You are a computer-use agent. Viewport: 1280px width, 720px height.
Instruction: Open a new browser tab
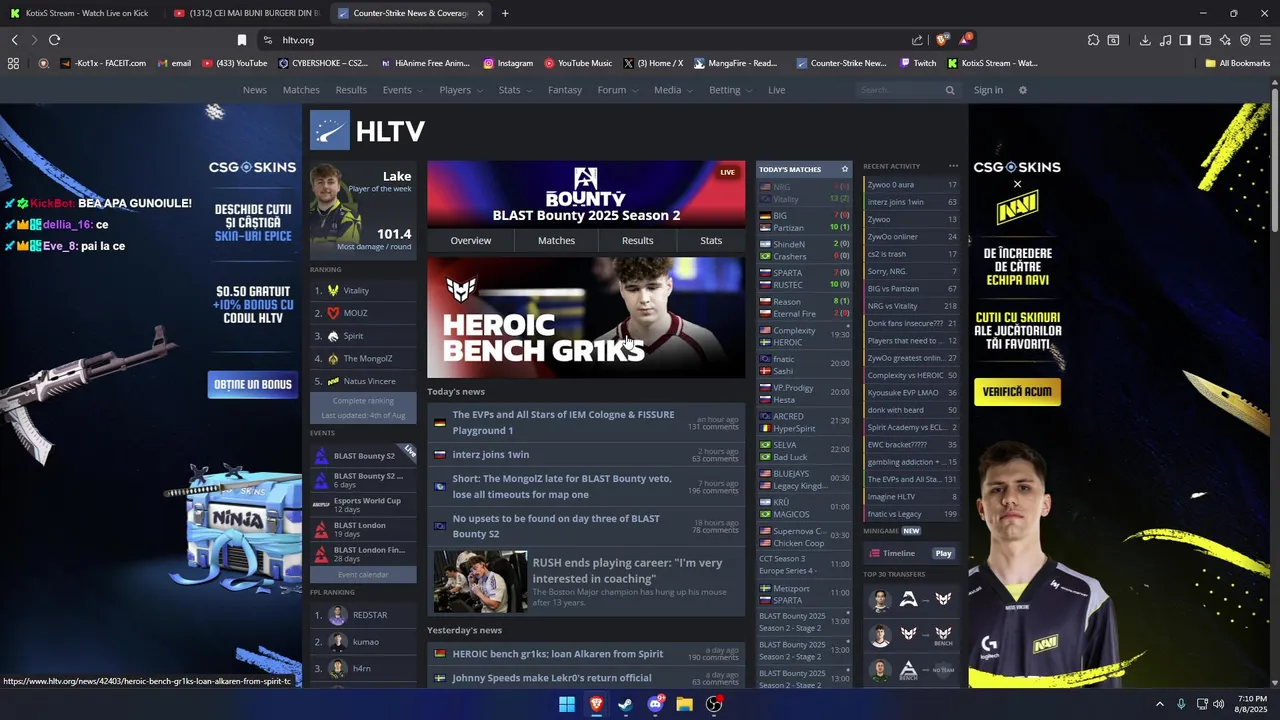[x=505, y=13]
